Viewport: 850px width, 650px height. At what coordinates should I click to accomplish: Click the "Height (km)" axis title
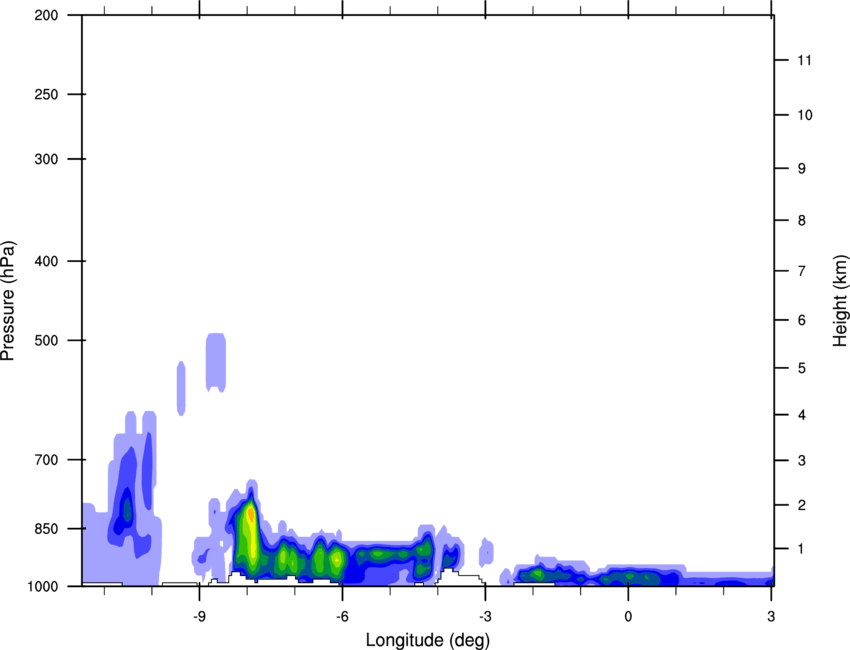point(840,300)
